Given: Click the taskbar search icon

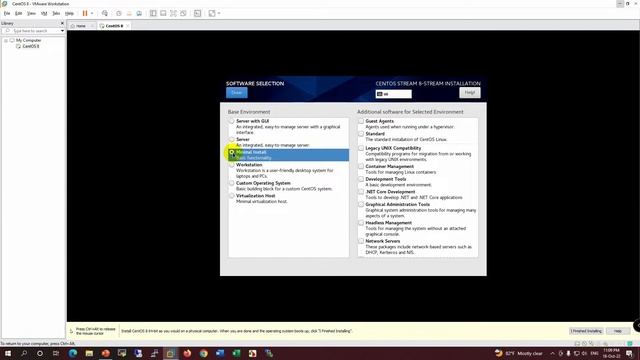Looking at the screenshot, I should click(24, 353).
